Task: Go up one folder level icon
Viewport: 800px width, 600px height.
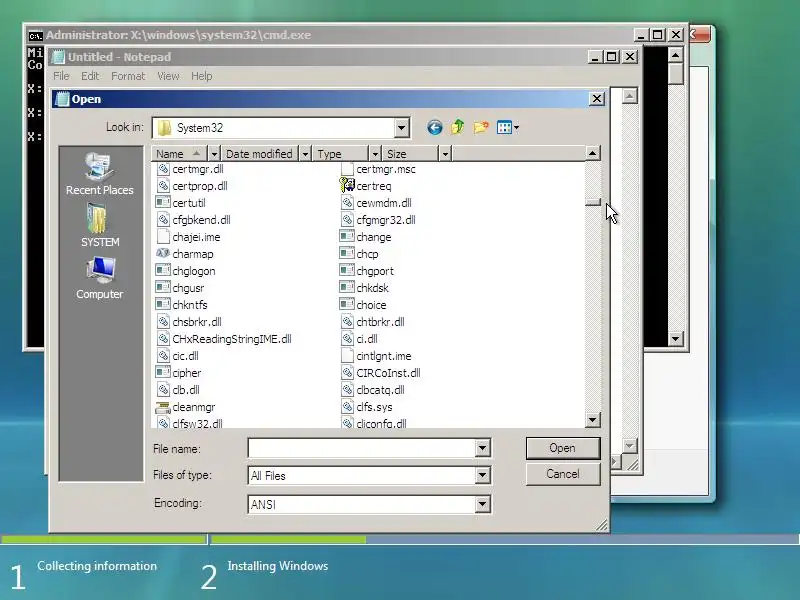Action: pos(458,127)
